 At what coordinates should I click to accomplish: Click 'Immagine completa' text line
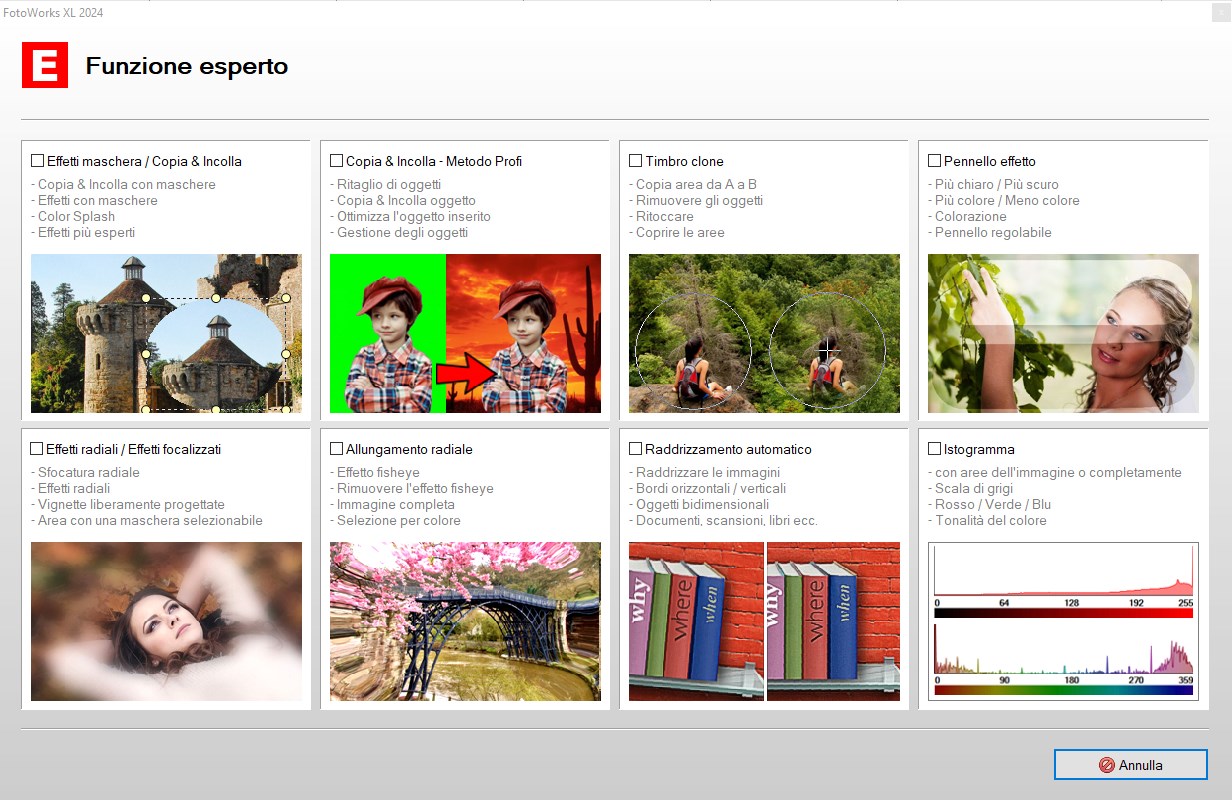391,504
